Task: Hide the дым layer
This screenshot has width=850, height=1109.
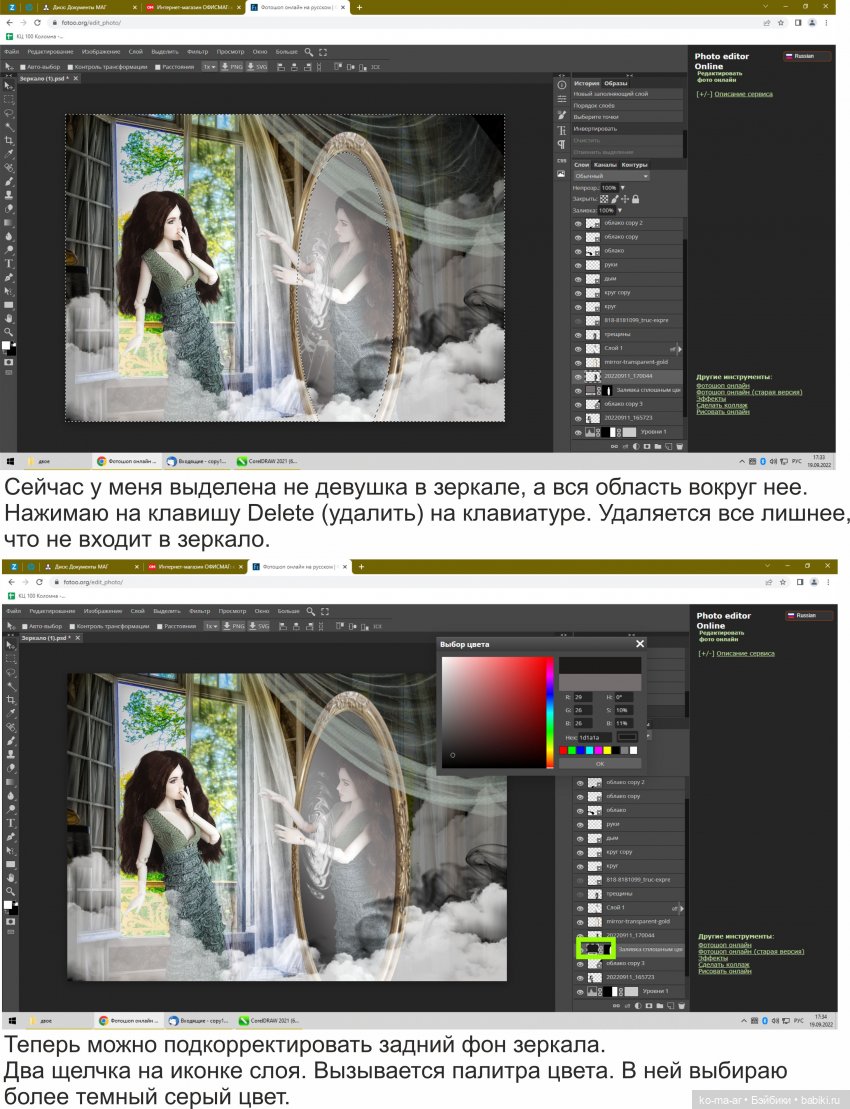Action: pos(578,280)
